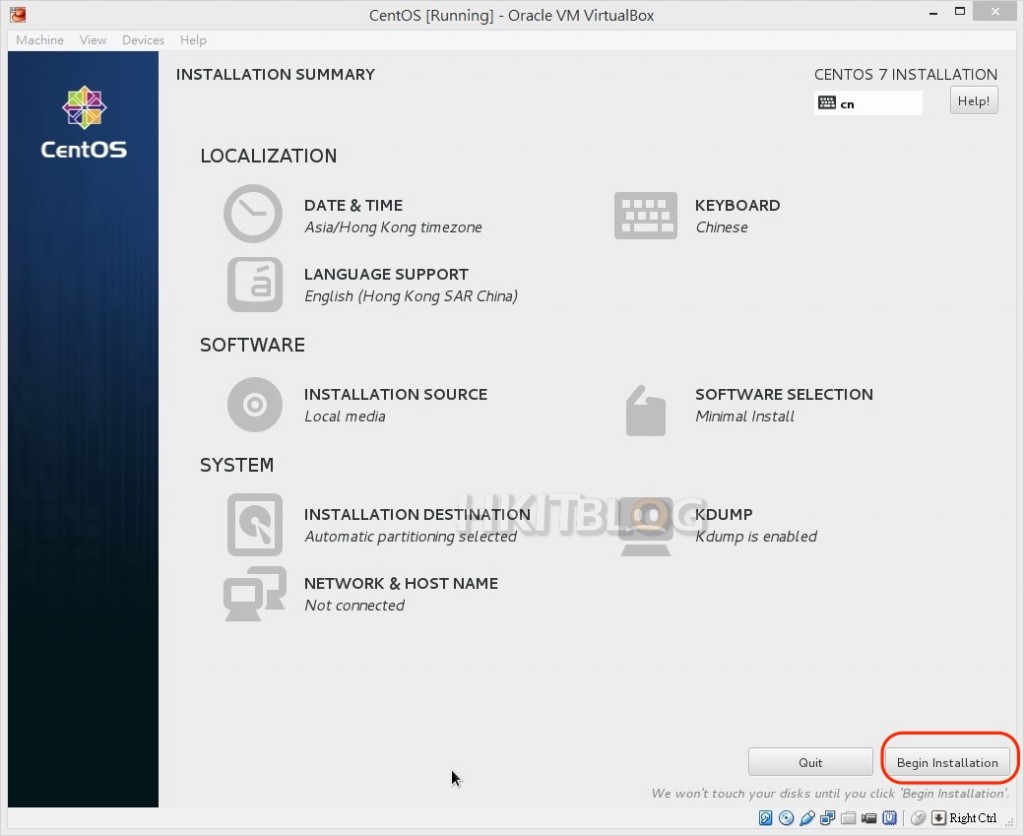The image size is (1024, 836).
Task: Click 'Chinese' keyboard value text
Action: click(722, 227)
